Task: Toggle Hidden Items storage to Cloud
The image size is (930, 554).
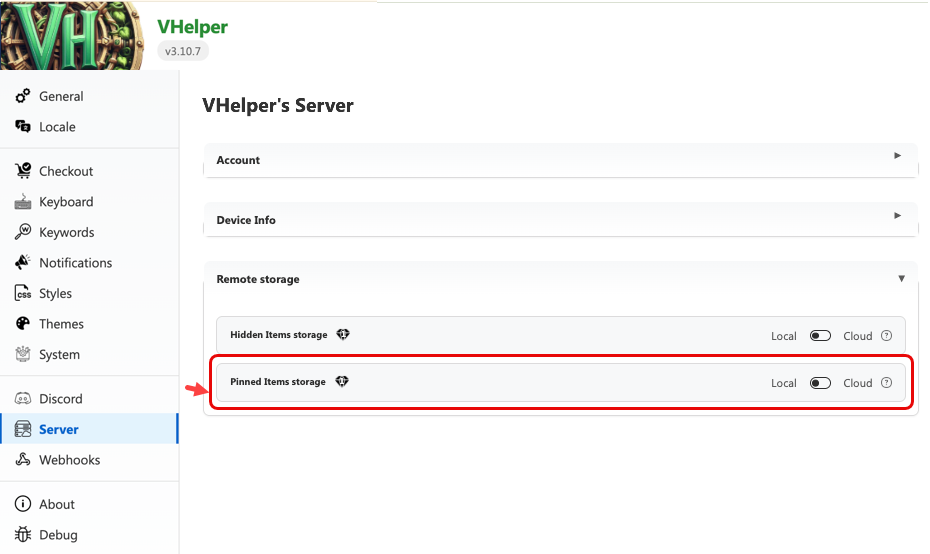Action: pyautogui.click(x=820, y=336)
